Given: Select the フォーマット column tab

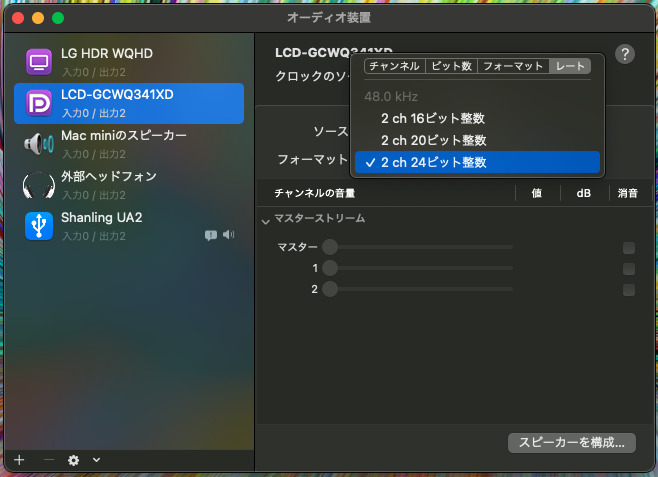Looking at the screenshot, I should [513, 66].
